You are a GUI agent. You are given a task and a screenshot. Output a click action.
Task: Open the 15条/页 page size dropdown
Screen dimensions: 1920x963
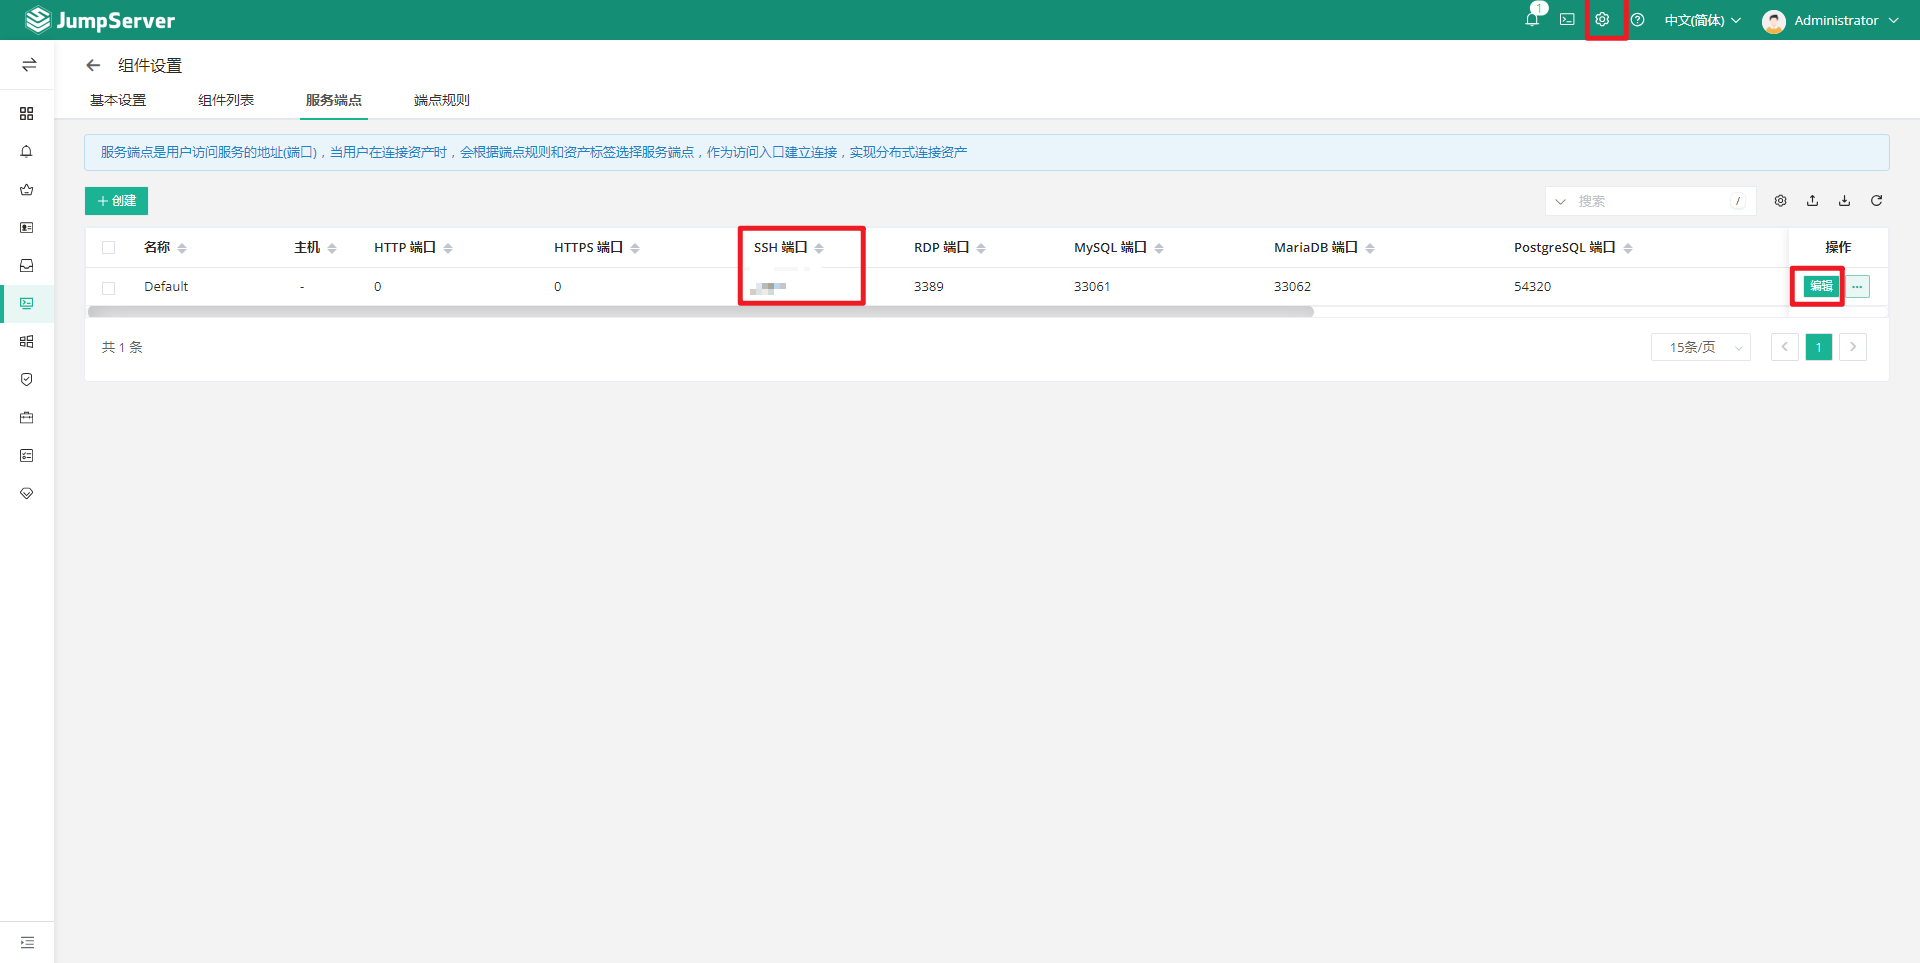(x=1700, y=347)
